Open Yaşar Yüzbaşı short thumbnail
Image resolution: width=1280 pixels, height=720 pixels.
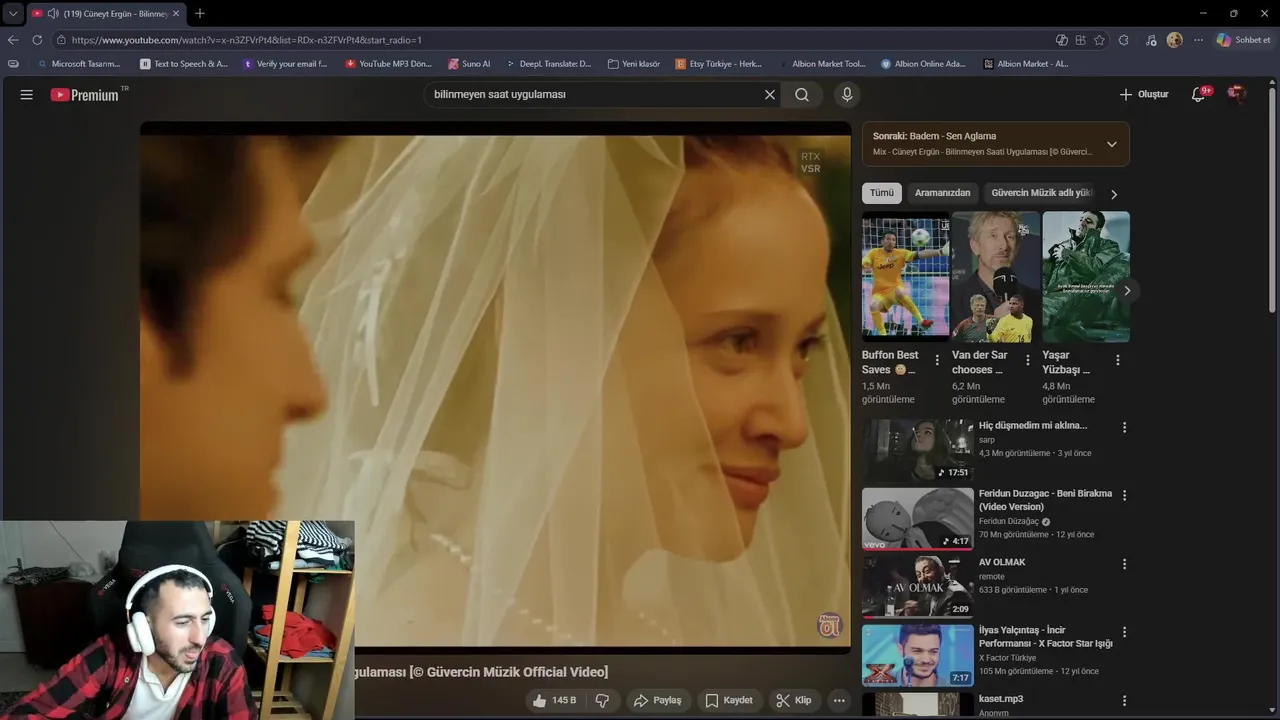[x=1086, y=277]
